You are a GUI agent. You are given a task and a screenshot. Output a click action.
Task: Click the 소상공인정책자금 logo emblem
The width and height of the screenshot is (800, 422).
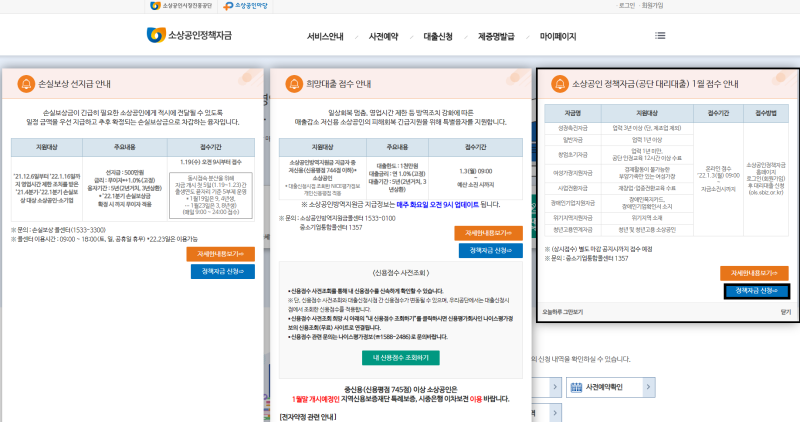tap(156, 35)
